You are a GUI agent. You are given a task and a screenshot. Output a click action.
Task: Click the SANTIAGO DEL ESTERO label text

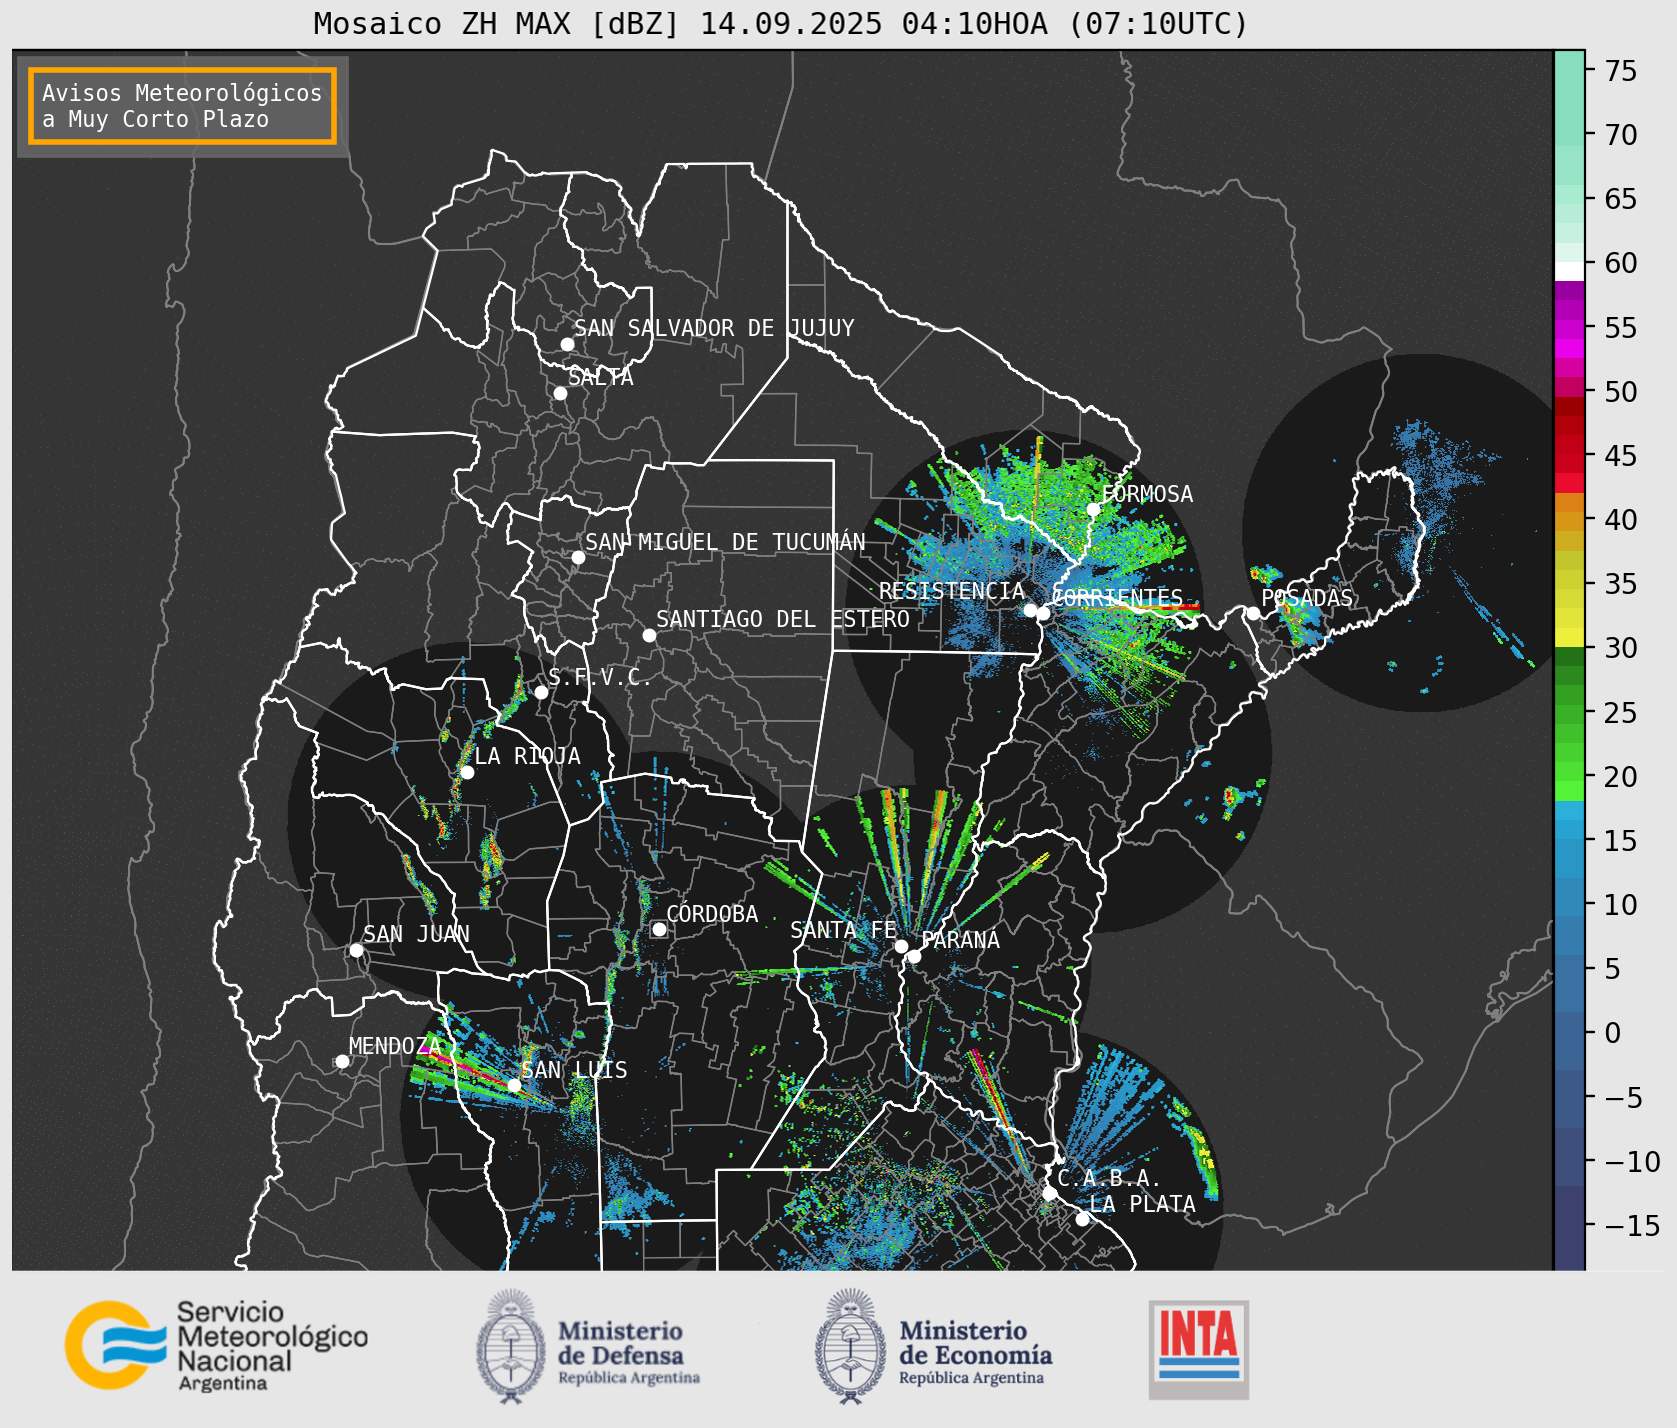[x=783, y=619]
